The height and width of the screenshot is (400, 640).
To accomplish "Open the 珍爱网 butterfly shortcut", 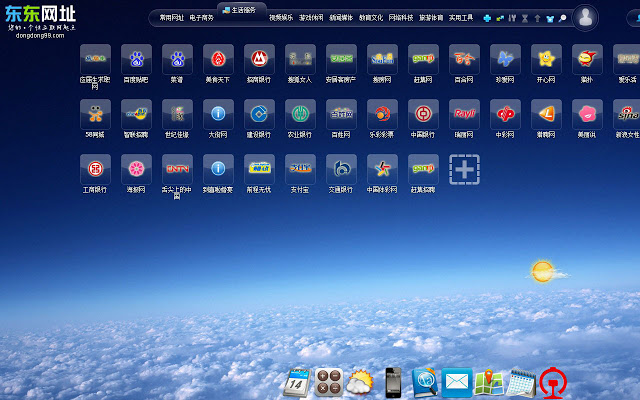I will click(x=505, y=60).
